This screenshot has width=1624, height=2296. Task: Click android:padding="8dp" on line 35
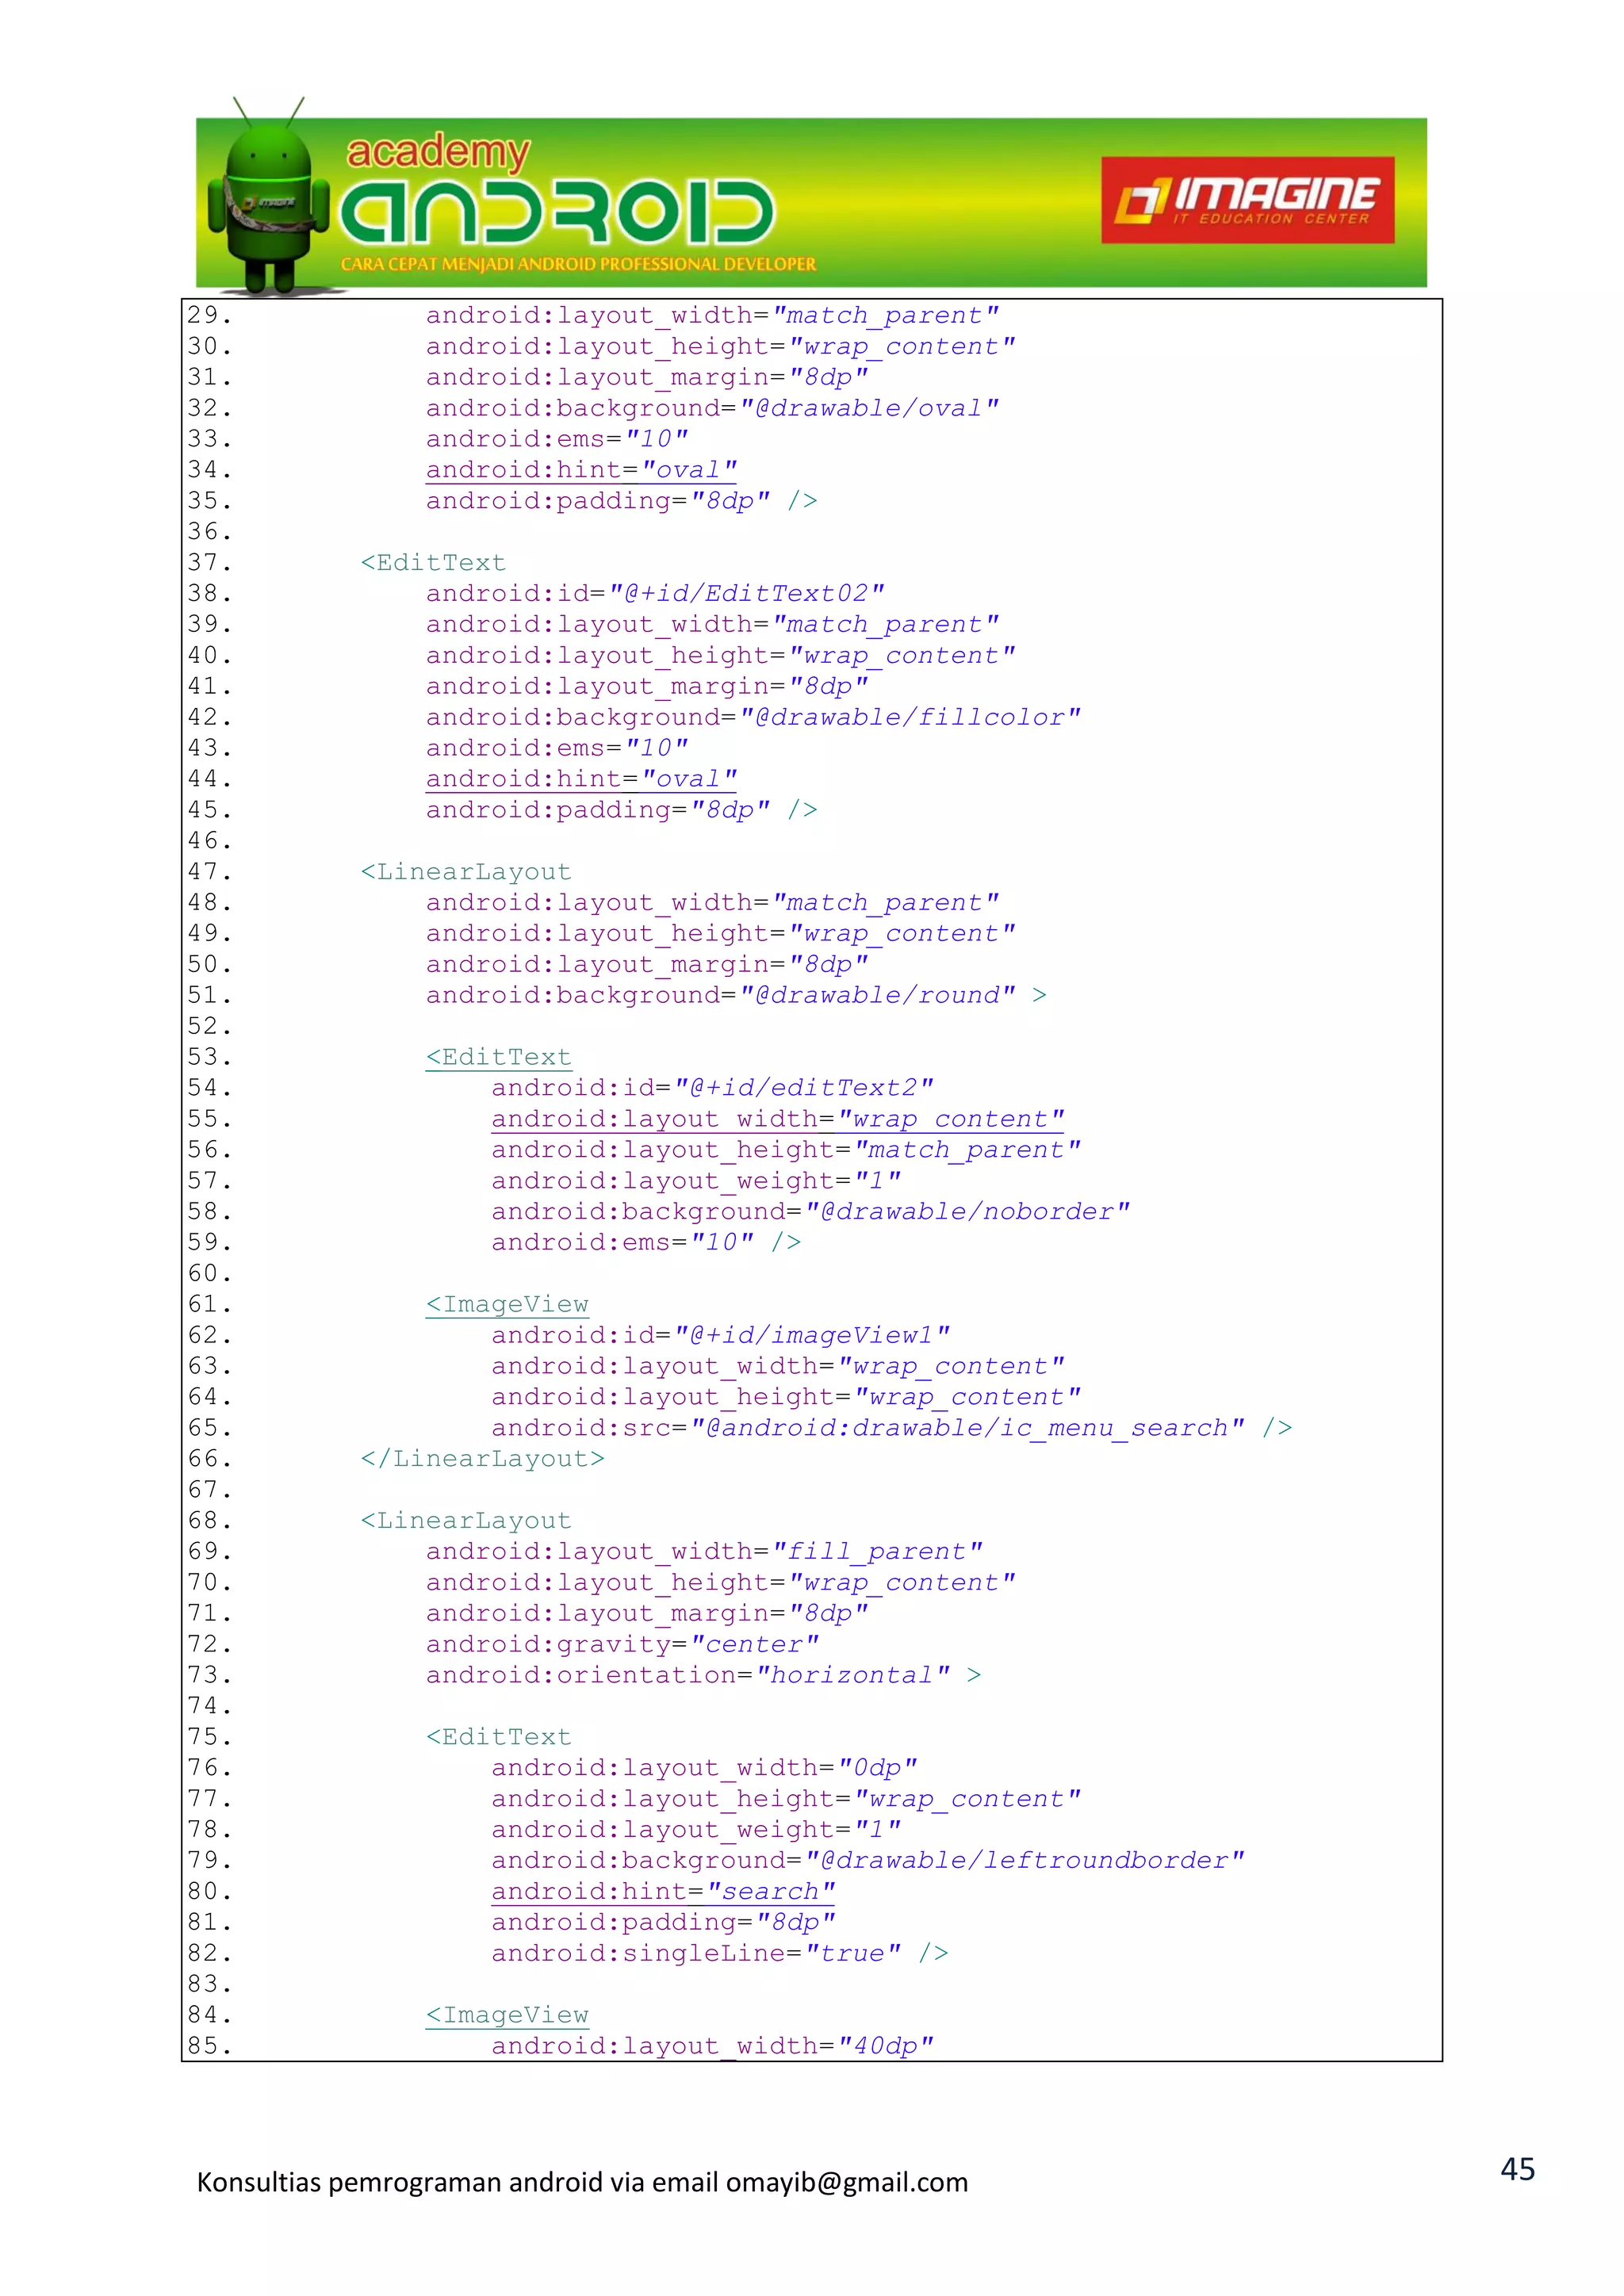tap(621, 501)
